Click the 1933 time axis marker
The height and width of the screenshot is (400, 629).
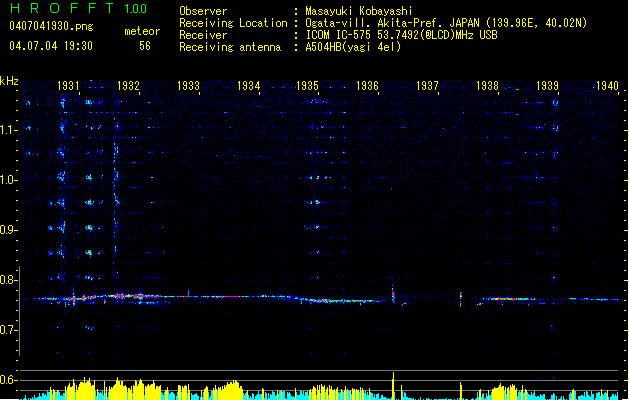pos(188,86)
